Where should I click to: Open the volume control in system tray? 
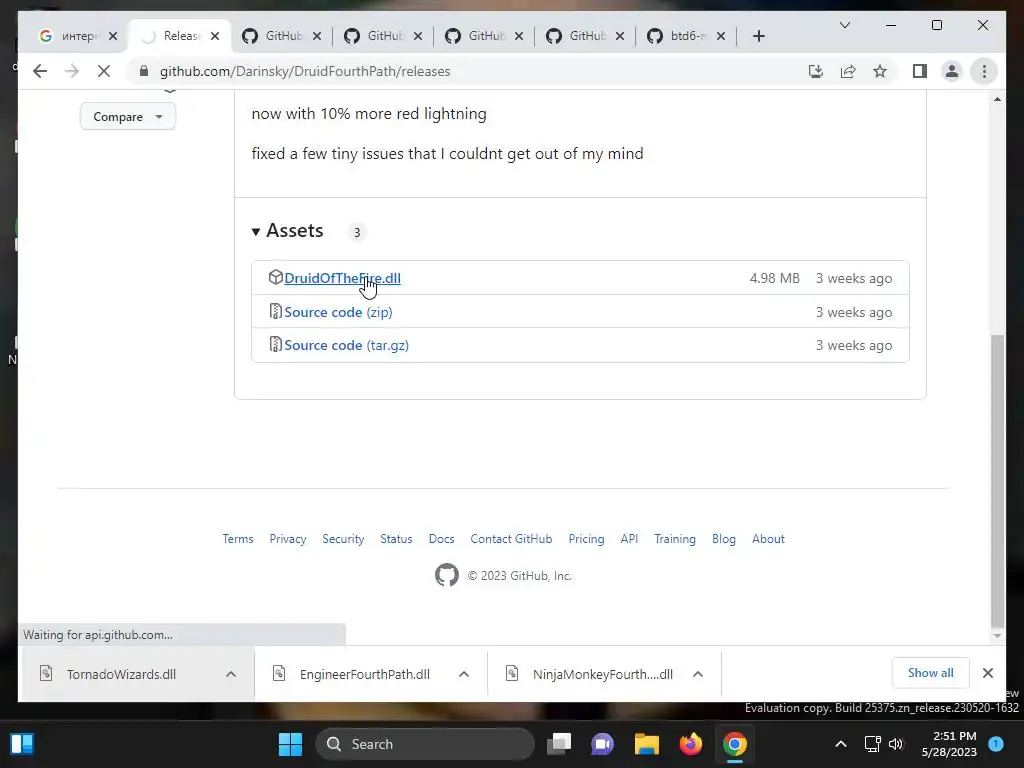[x=895, y=744]
